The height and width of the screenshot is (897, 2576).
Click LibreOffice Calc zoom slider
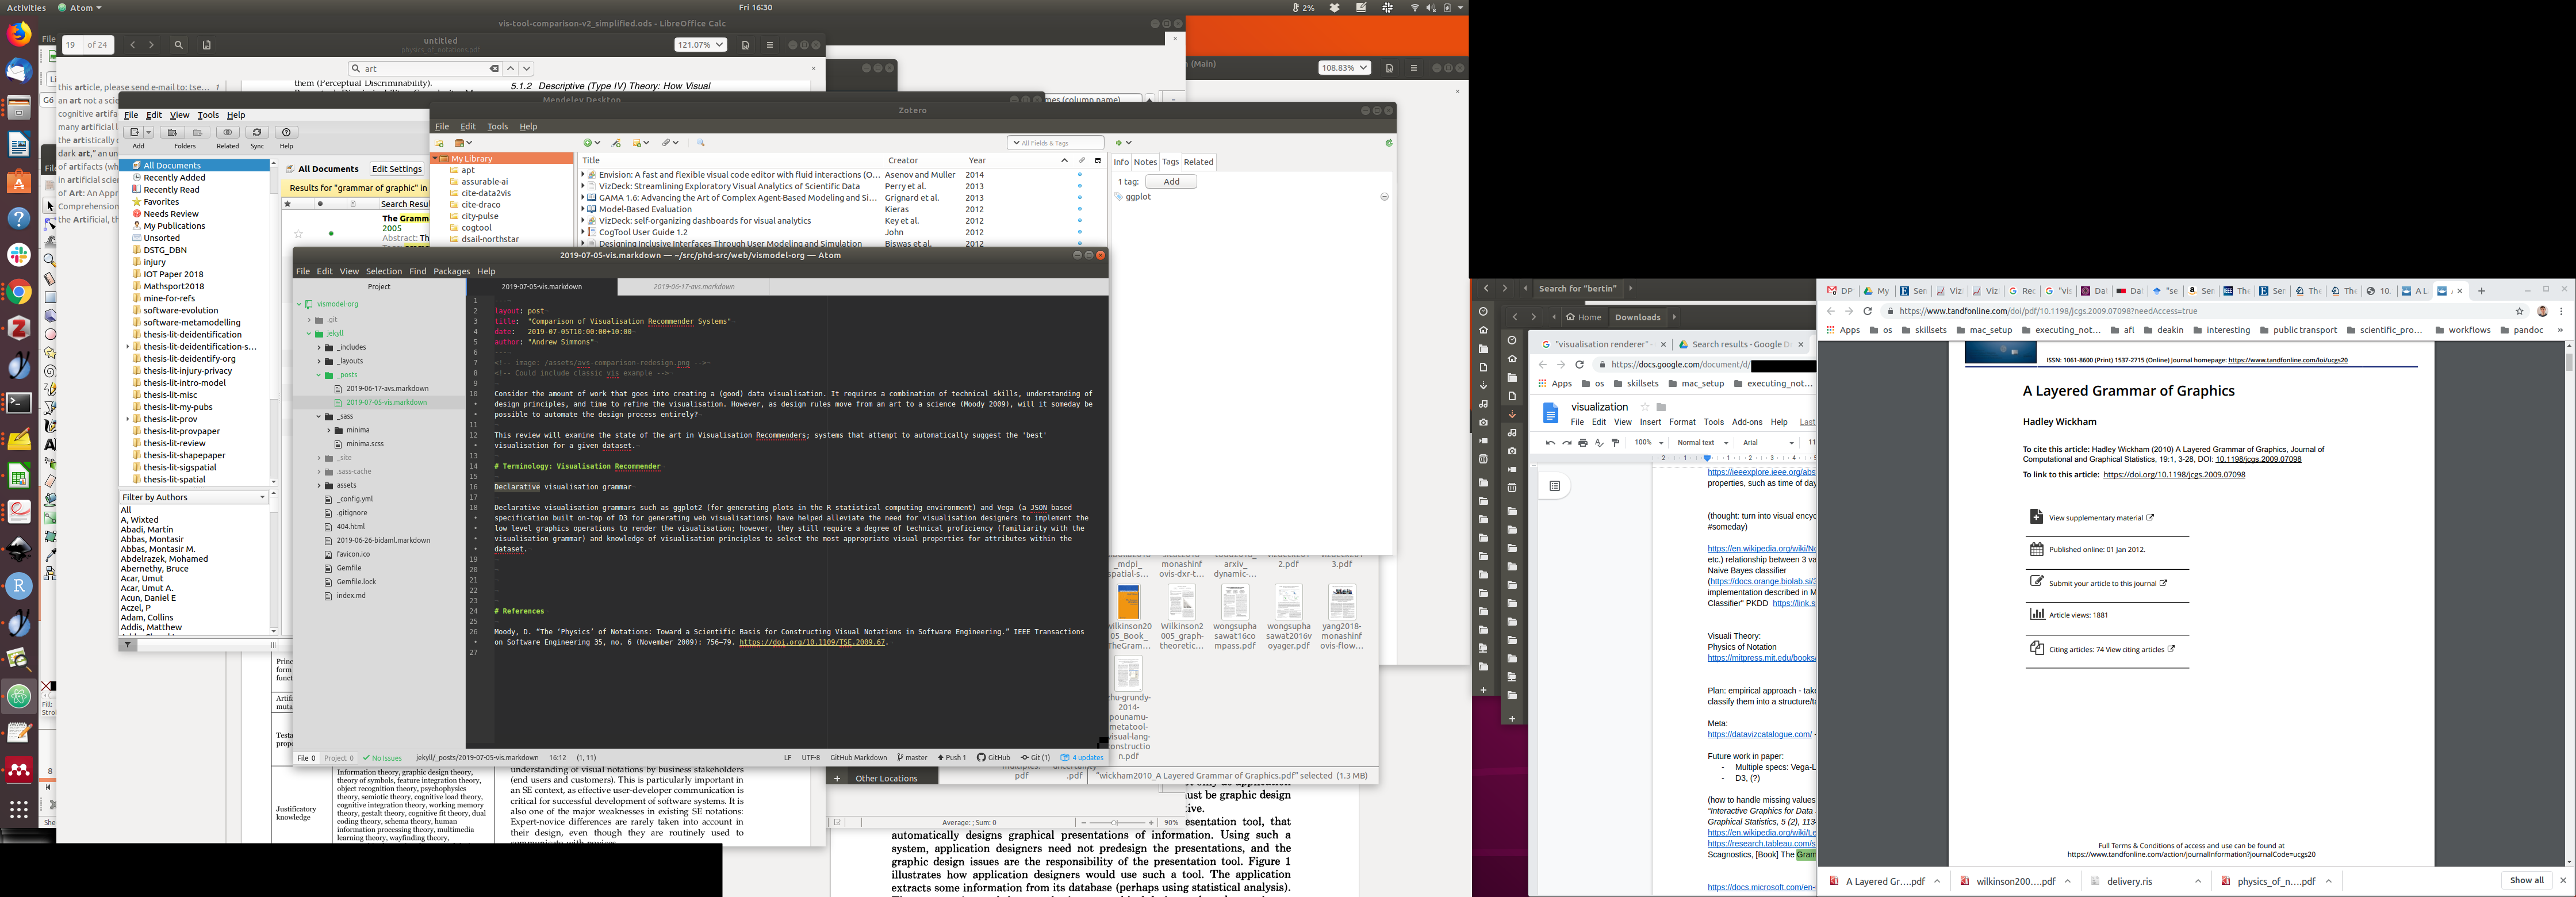(x=1115, y=822)
